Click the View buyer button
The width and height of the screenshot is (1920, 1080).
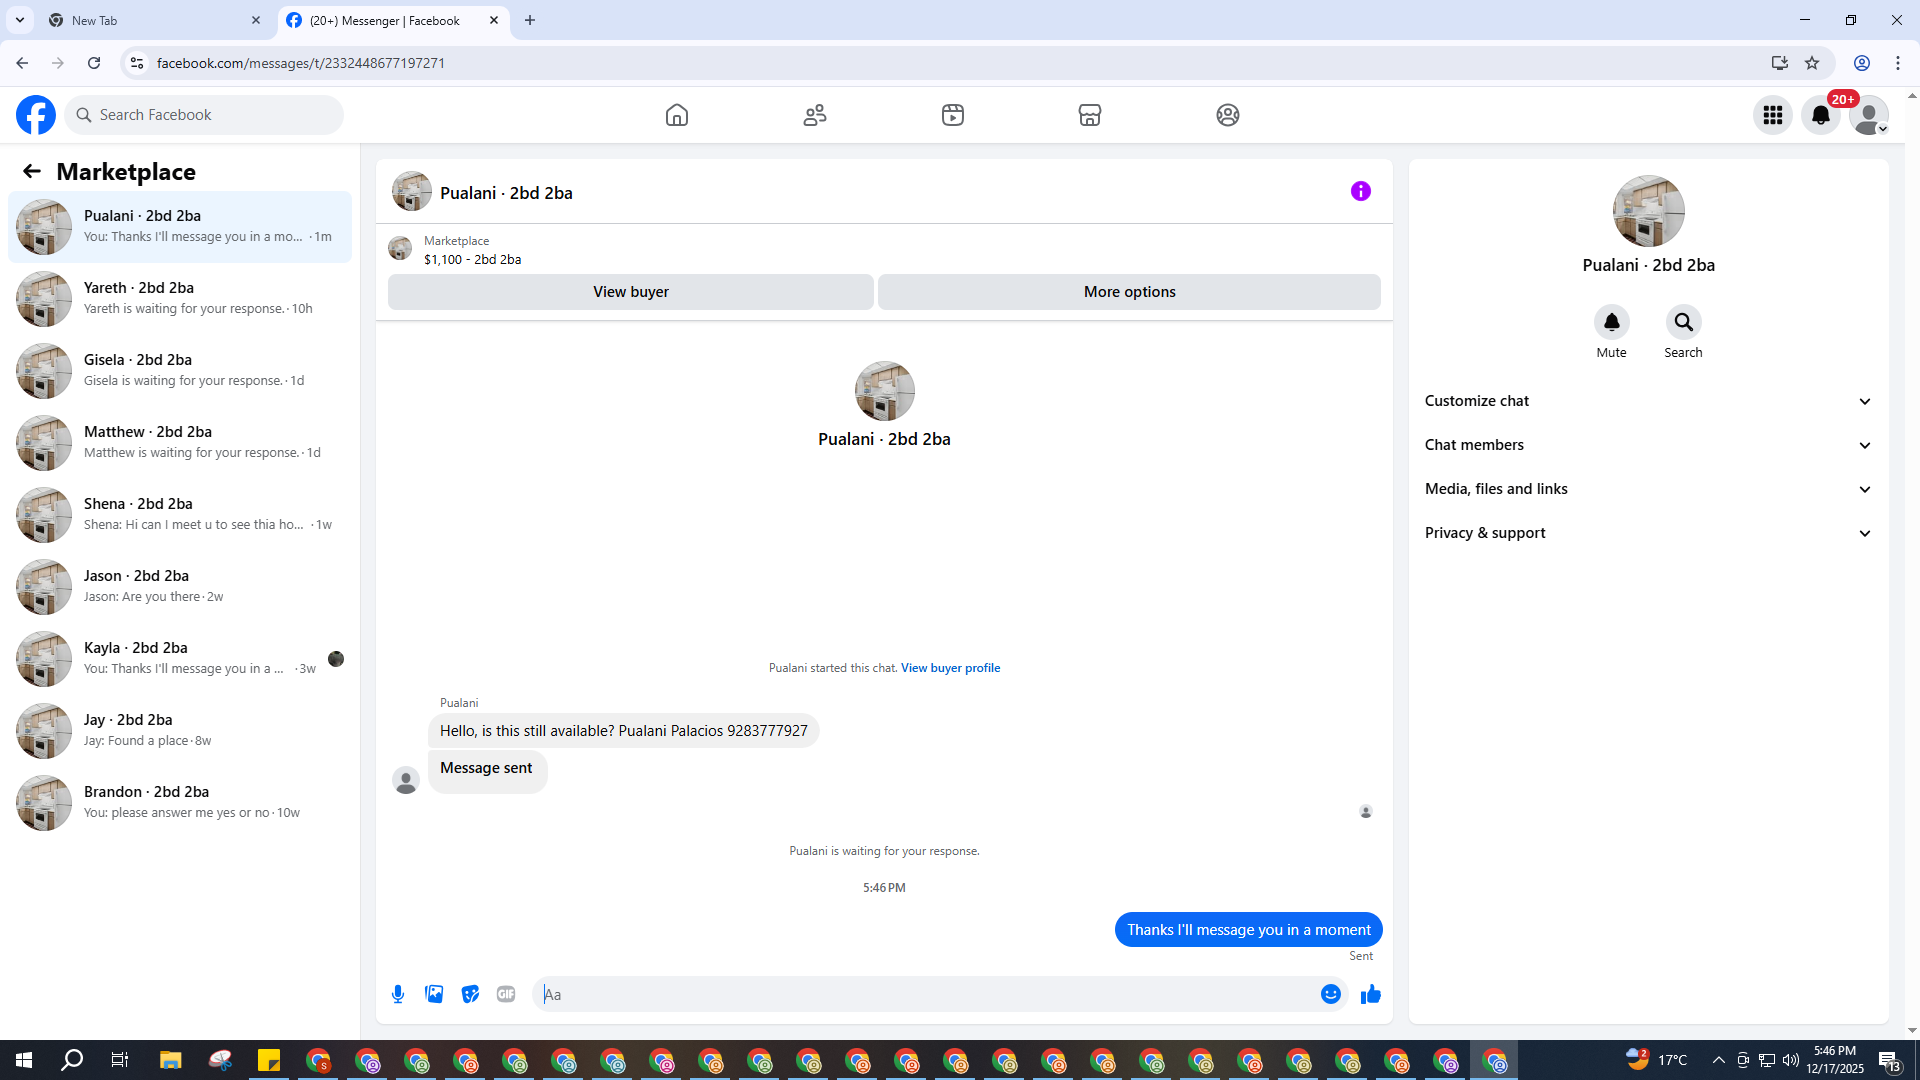coord(630,292)
